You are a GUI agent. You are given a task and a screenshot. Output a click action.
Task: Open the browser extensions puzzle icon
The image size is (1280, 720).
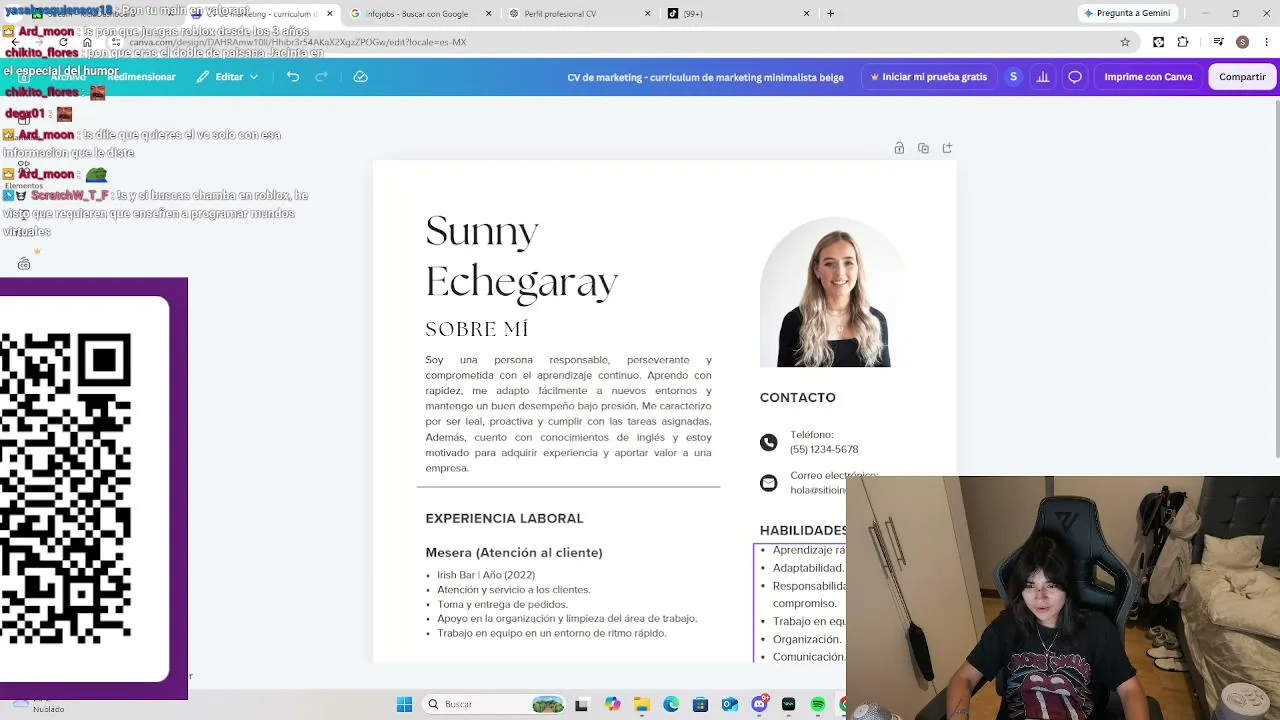click(x=1183, y=42)
